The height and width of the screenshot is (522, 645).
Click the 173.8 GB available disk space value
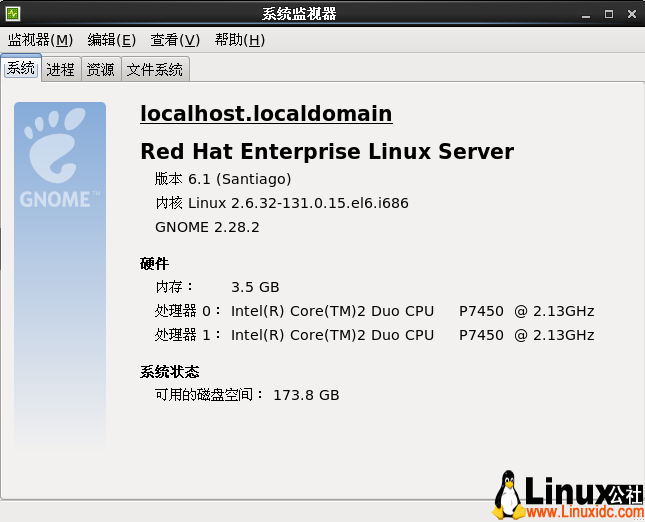pyautogui.click(x=306, y=395)
